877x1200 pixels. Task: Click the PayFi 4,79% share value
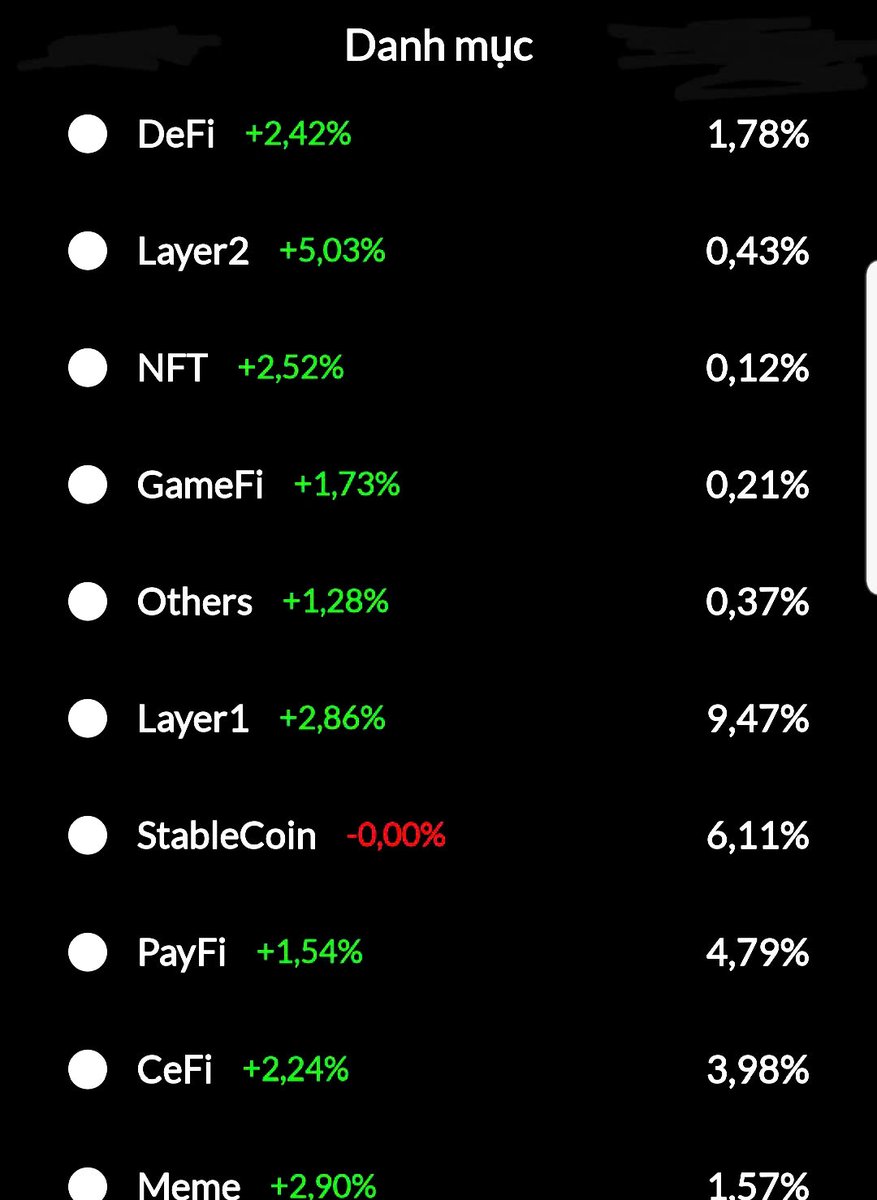pos(758,952)
